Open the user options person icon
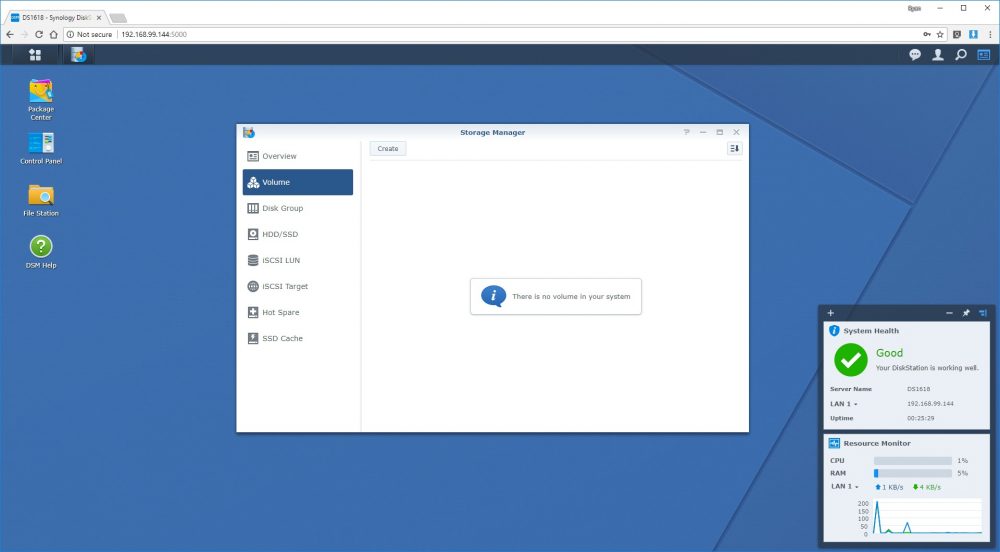The height and width of the screenshot is (552, 1000). tap(938, 55)
